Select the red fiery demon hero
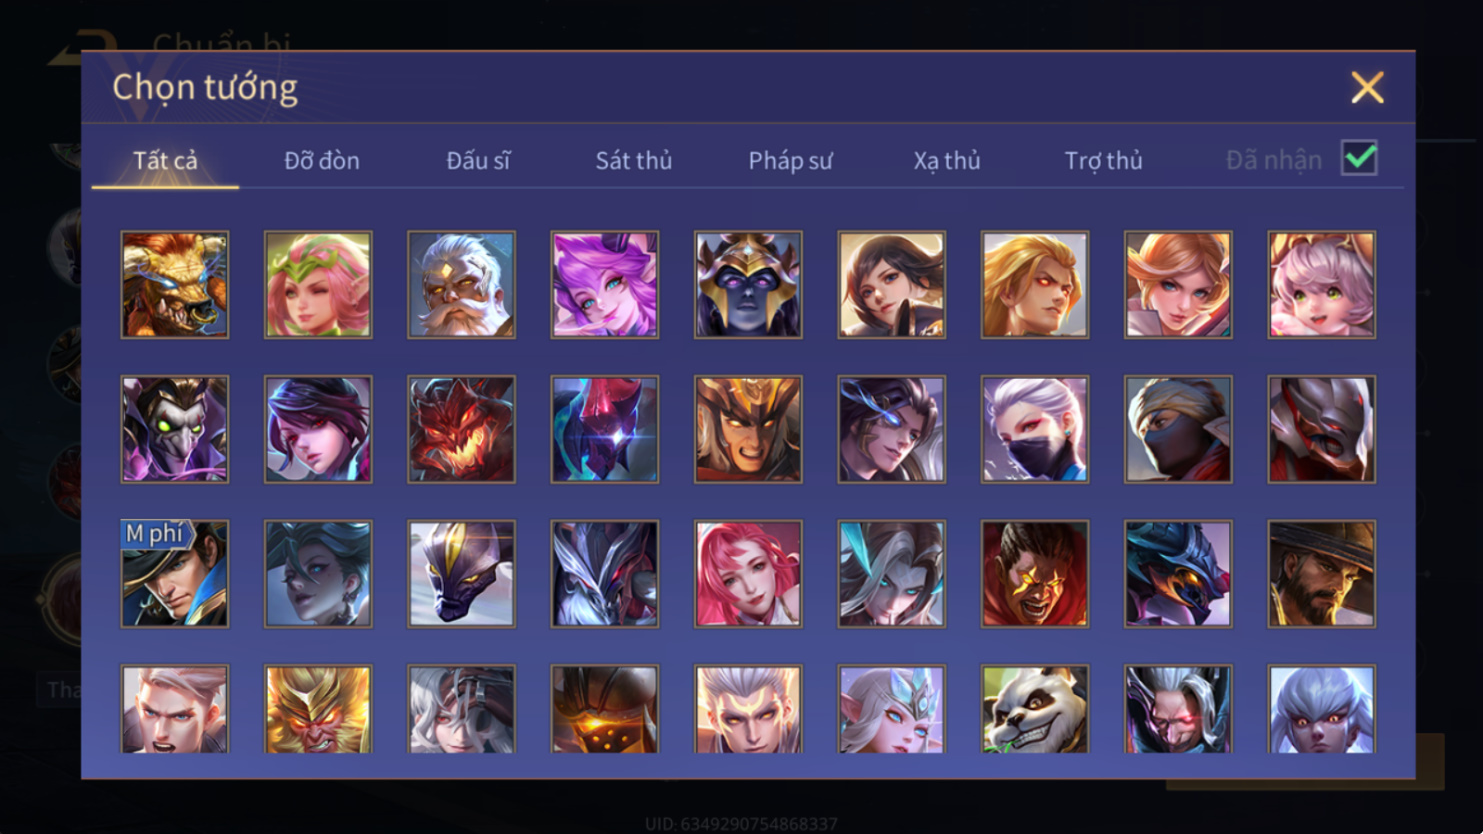 (461, 430)
